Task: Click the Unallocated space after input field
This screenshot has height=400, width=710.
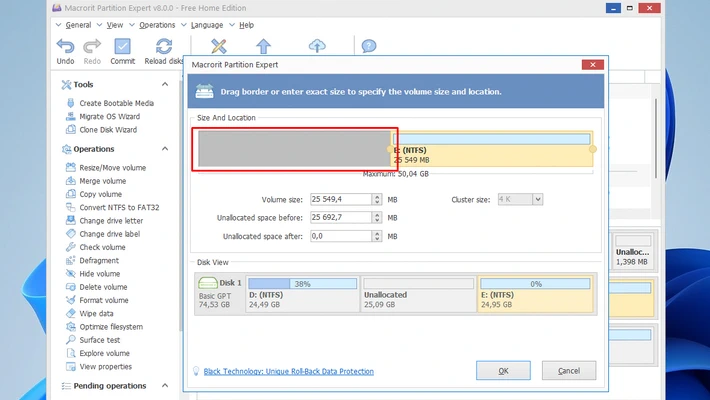Action: tap(341, 236)
